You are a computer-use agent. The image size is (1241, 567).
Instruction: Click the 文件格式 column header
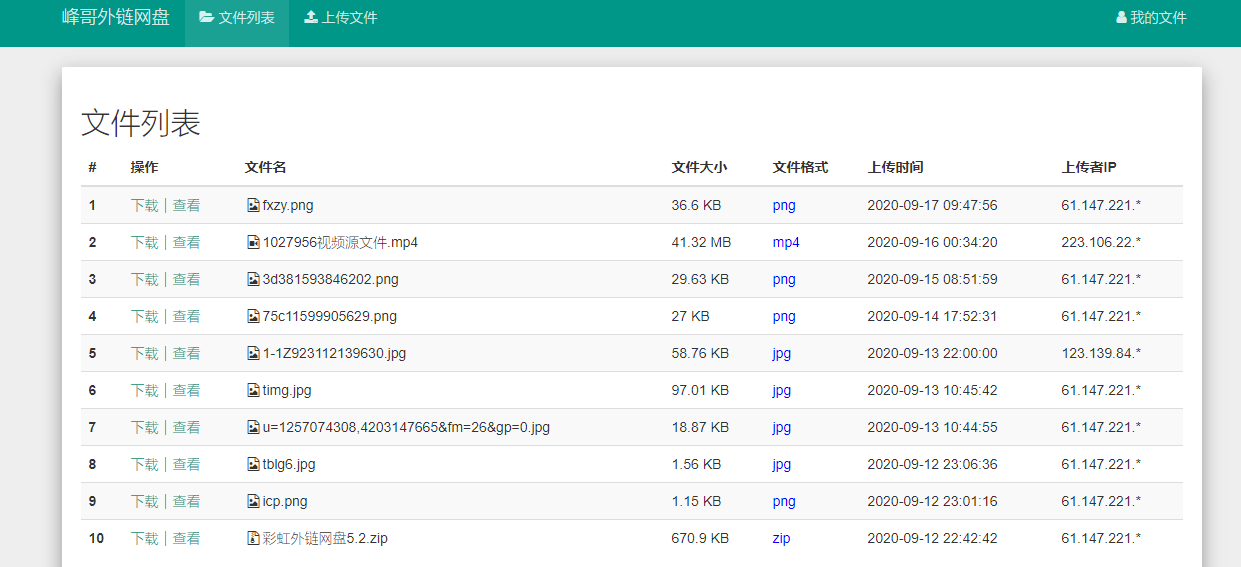tap(800, 167)
